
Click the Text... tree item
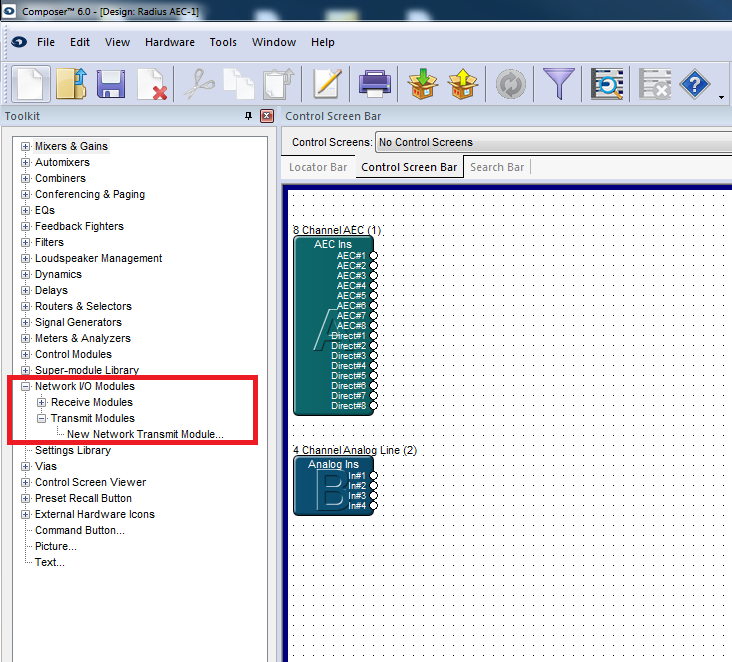(x=50, y=562)
